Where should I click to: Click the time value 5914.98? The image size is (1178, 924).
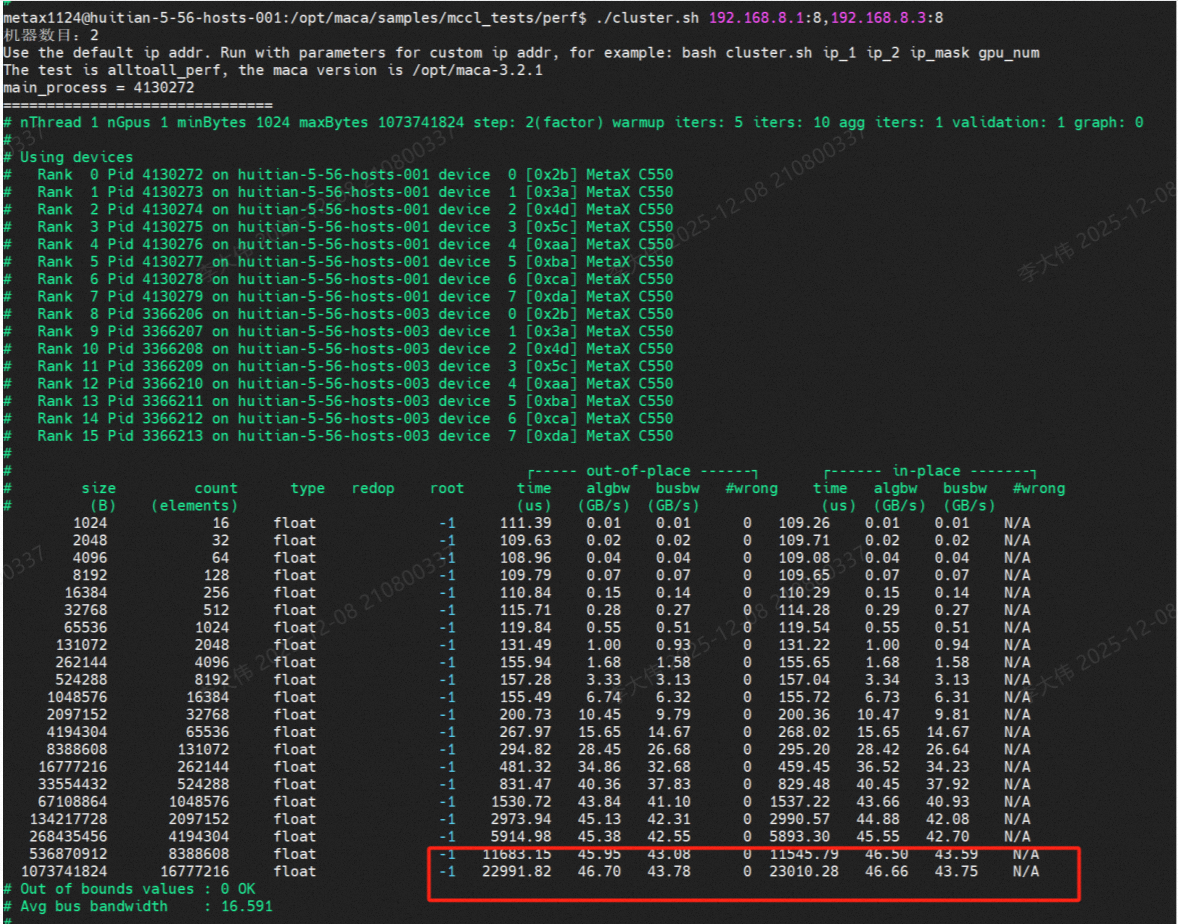point(521,837)
